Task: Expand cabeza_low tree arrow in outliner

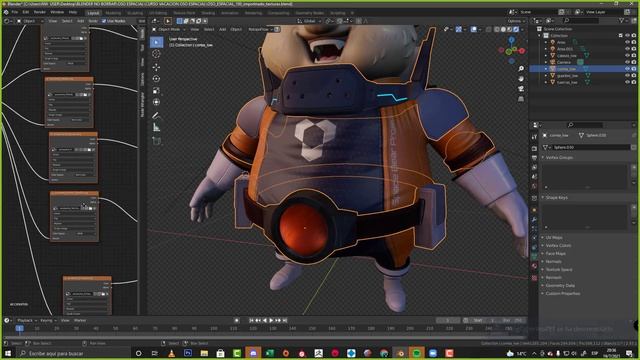Action: [546, 56]
